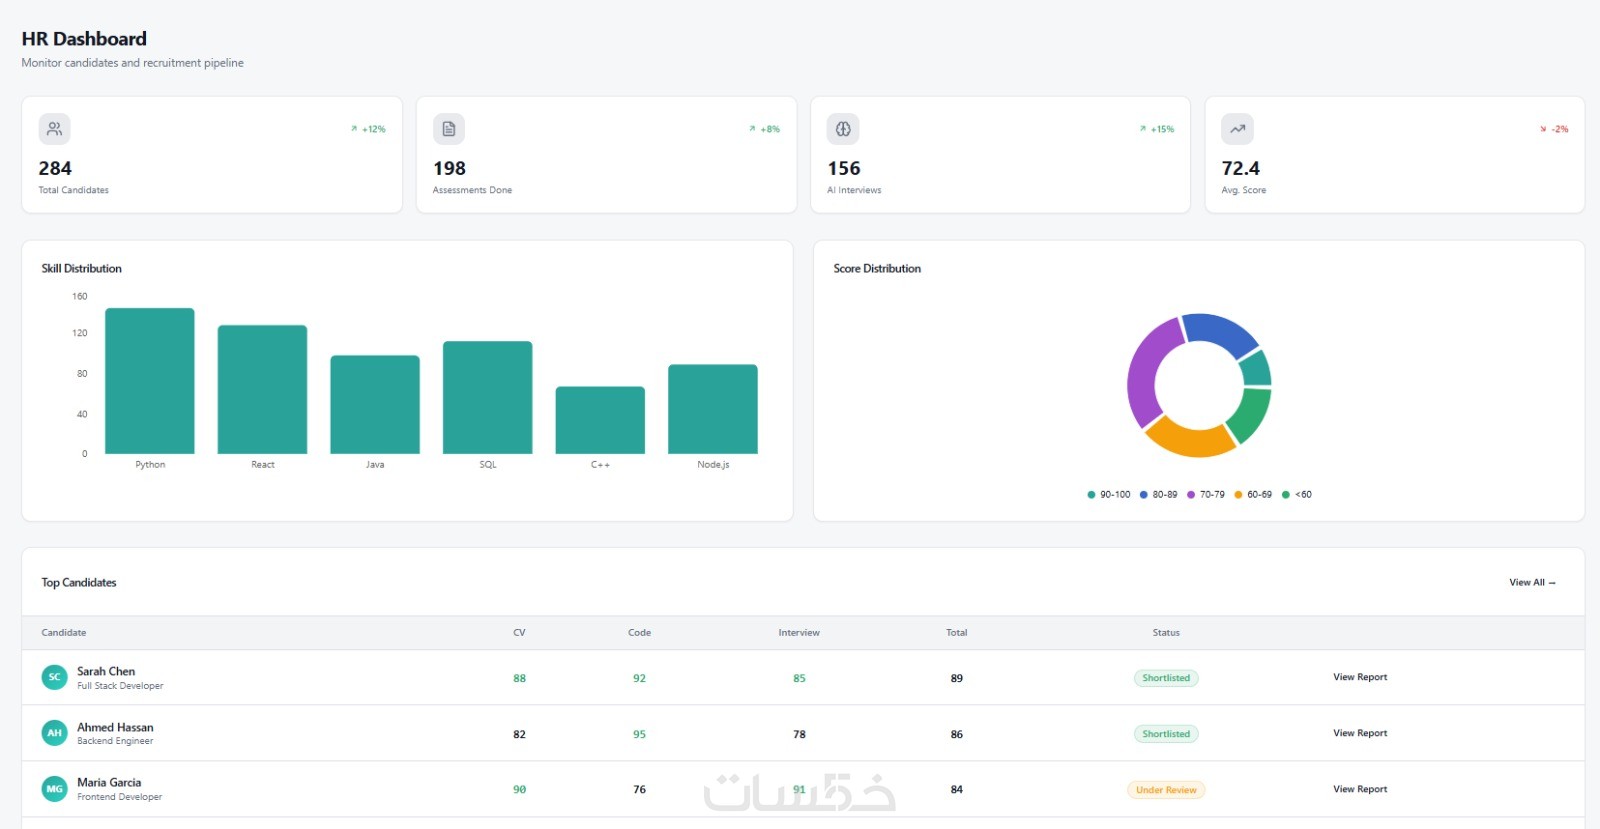Click the Avg. Score trending icon
The height and width of the screenshot is (829, 1600).
click(1237, 129)
